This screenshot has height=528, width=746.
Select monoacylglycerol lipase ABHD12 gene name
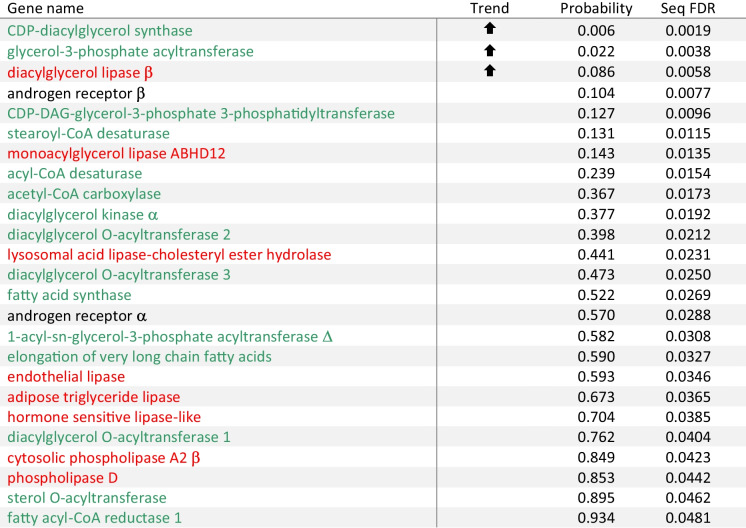(116, 153)
